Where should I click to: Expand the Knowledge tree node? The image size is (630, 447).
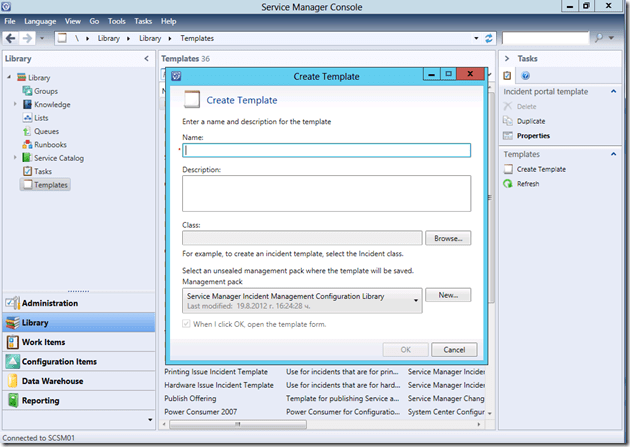(x=15, y=104)
